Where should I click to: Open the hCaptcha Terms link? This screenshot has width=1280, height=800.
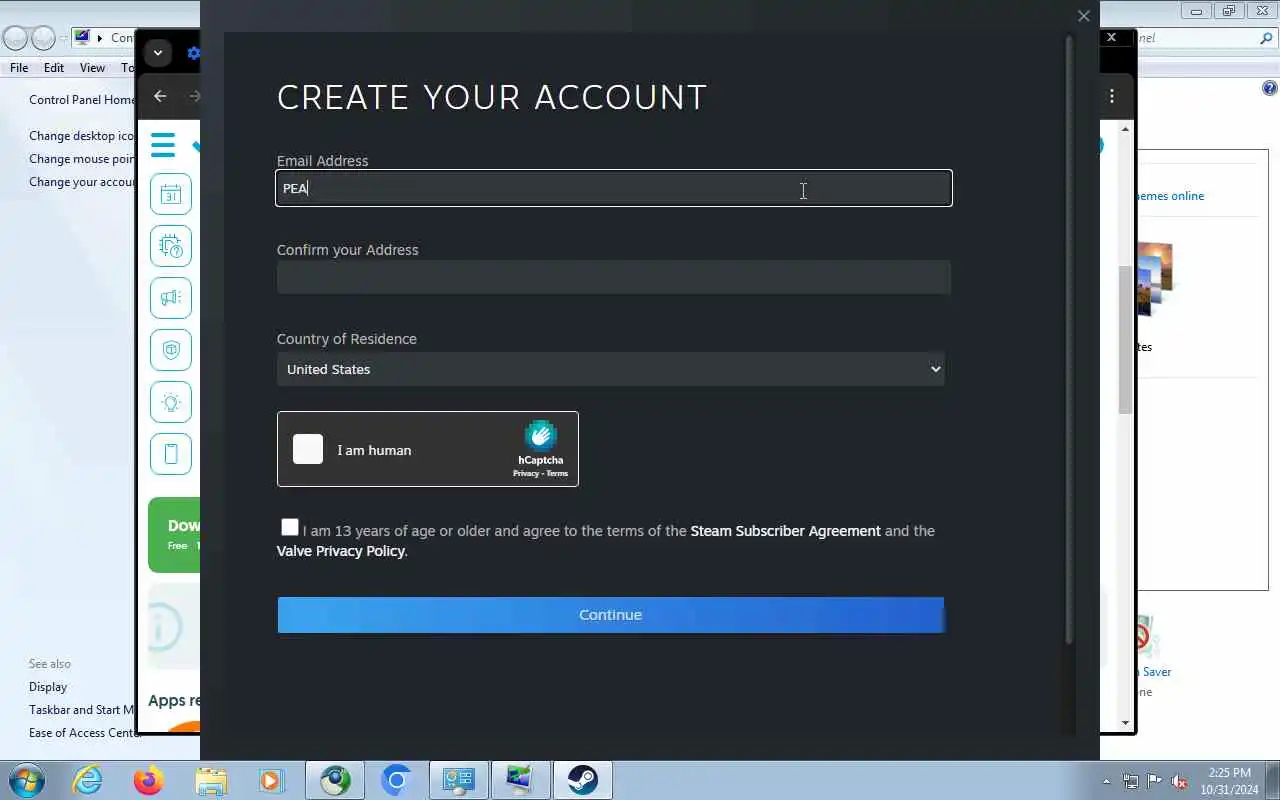557,473
